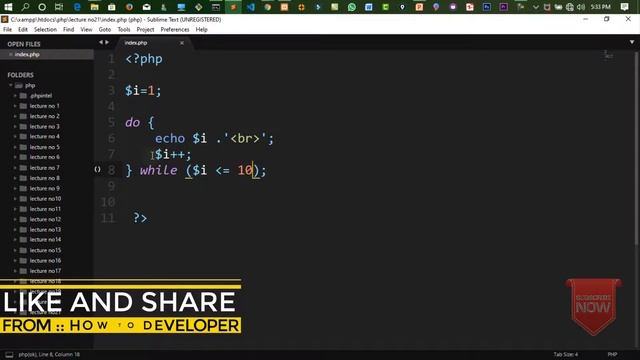Launch Microsoft Edge from taskbar

pos(77,7)
